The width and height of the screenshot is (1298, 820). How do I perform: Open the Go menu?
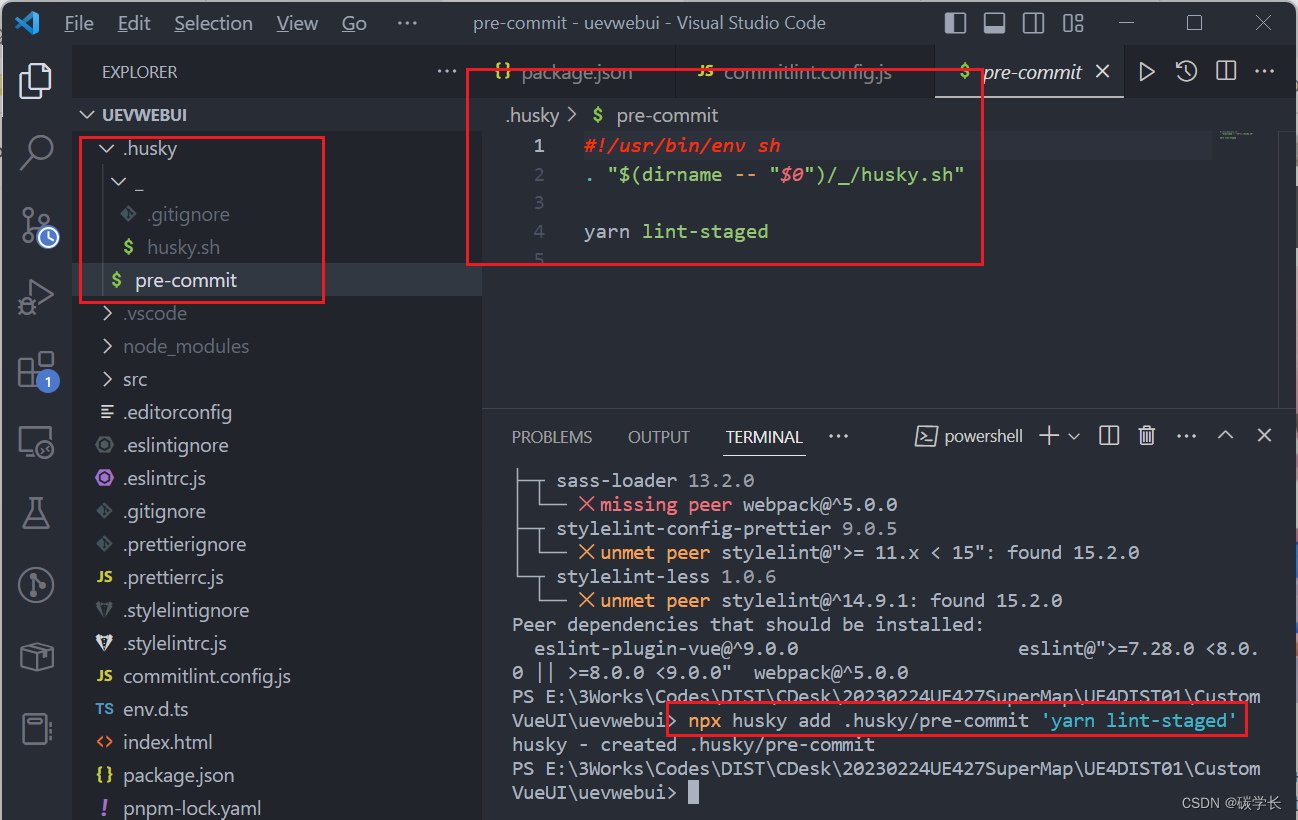click(x=354, y=23)
